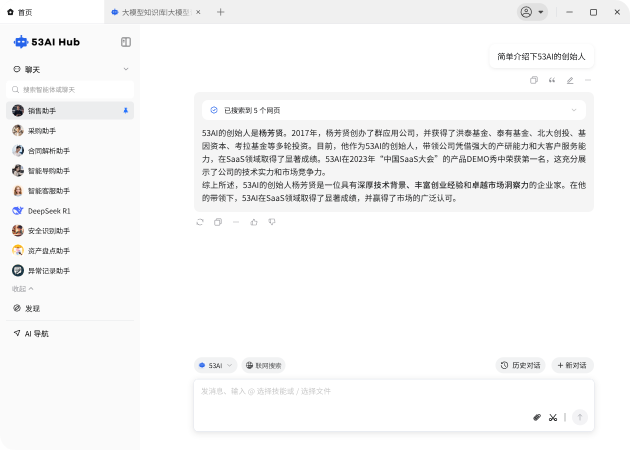Open 历史对话 history
630x450 pixels.
pos(520,365)
